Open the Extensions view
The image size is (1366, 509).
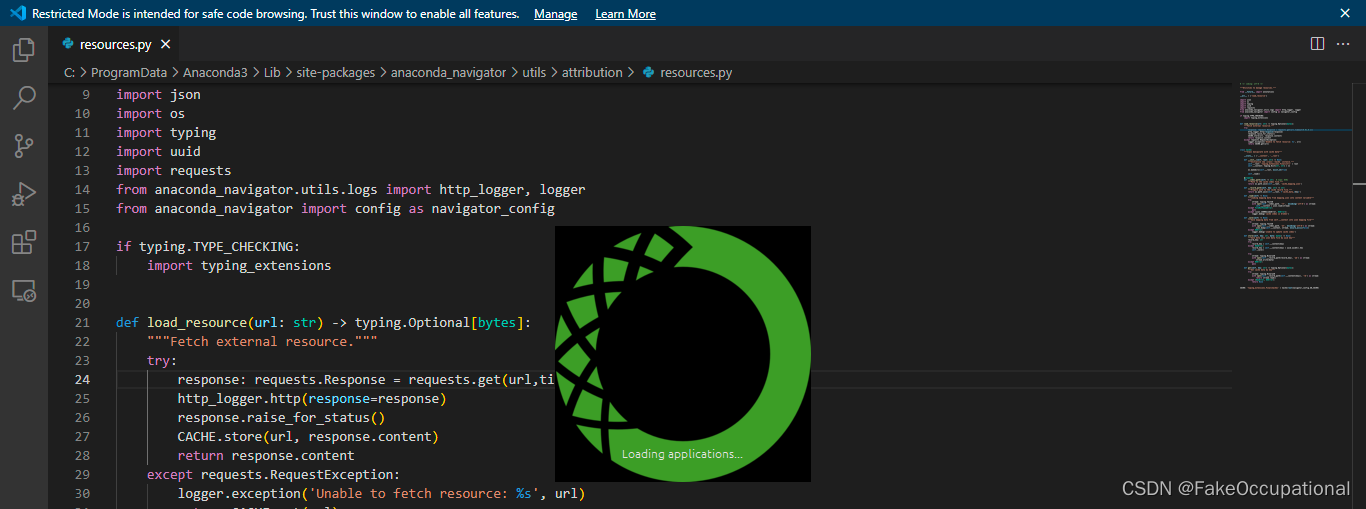[x=24, y=242]
